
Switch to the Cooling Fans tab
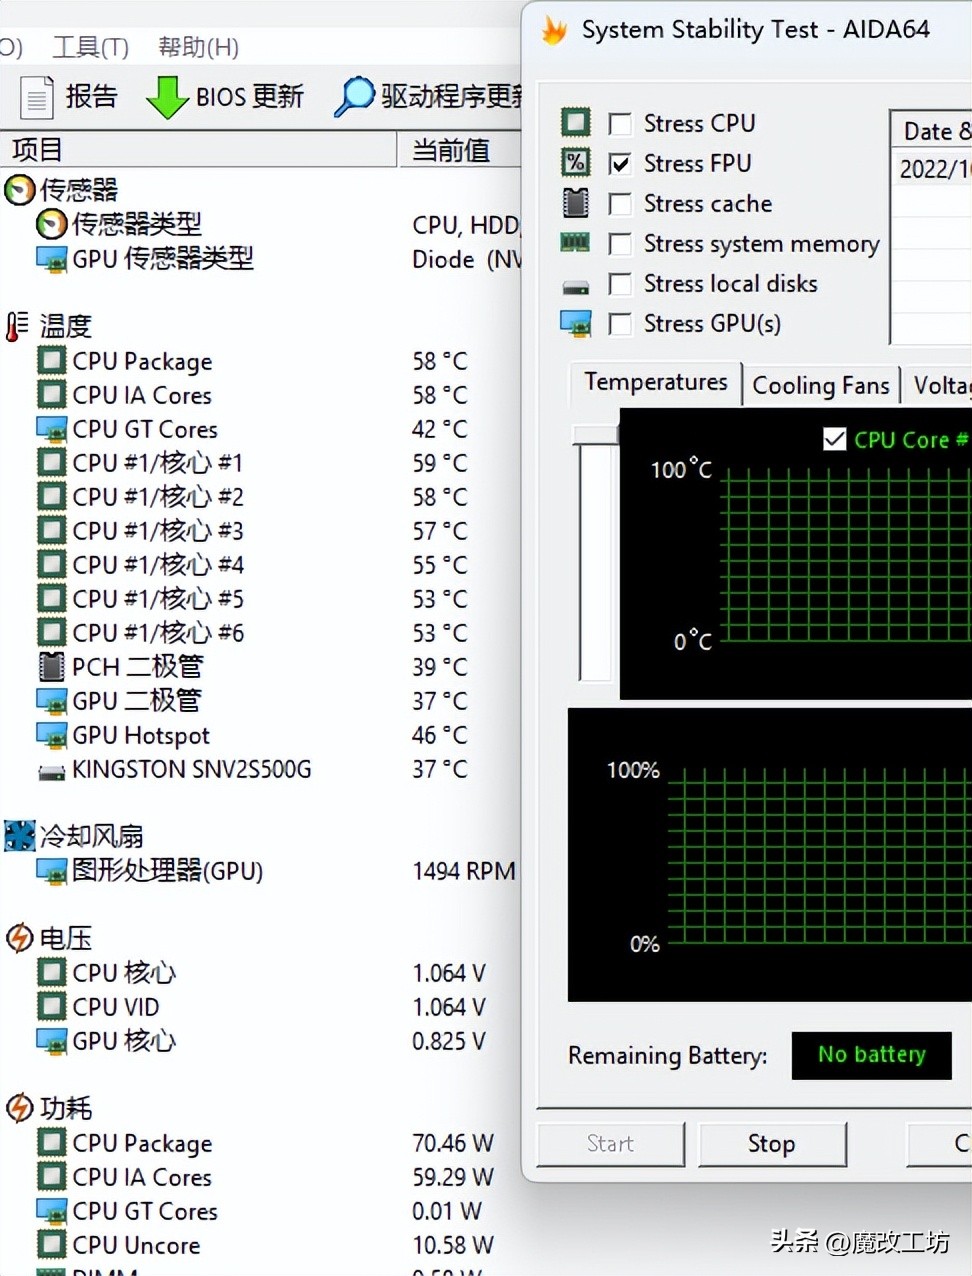(820, 386)
